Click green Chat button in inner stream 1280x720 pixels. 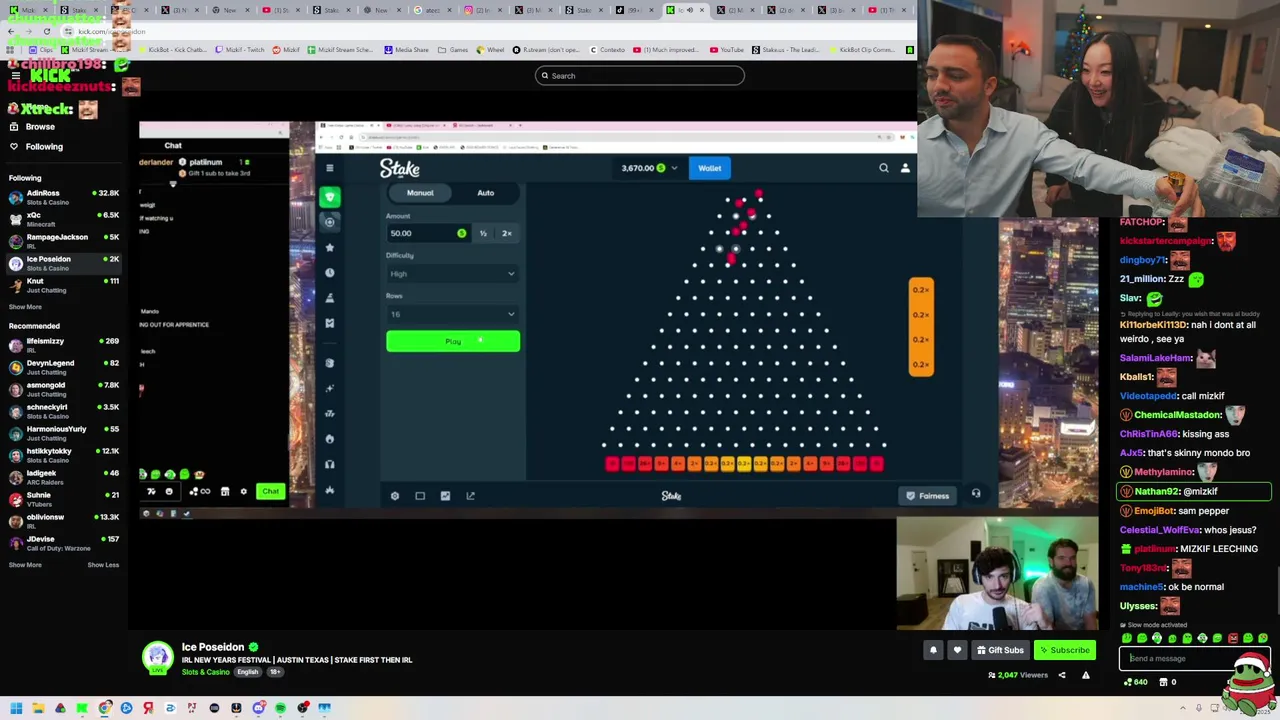coord(271,491)
